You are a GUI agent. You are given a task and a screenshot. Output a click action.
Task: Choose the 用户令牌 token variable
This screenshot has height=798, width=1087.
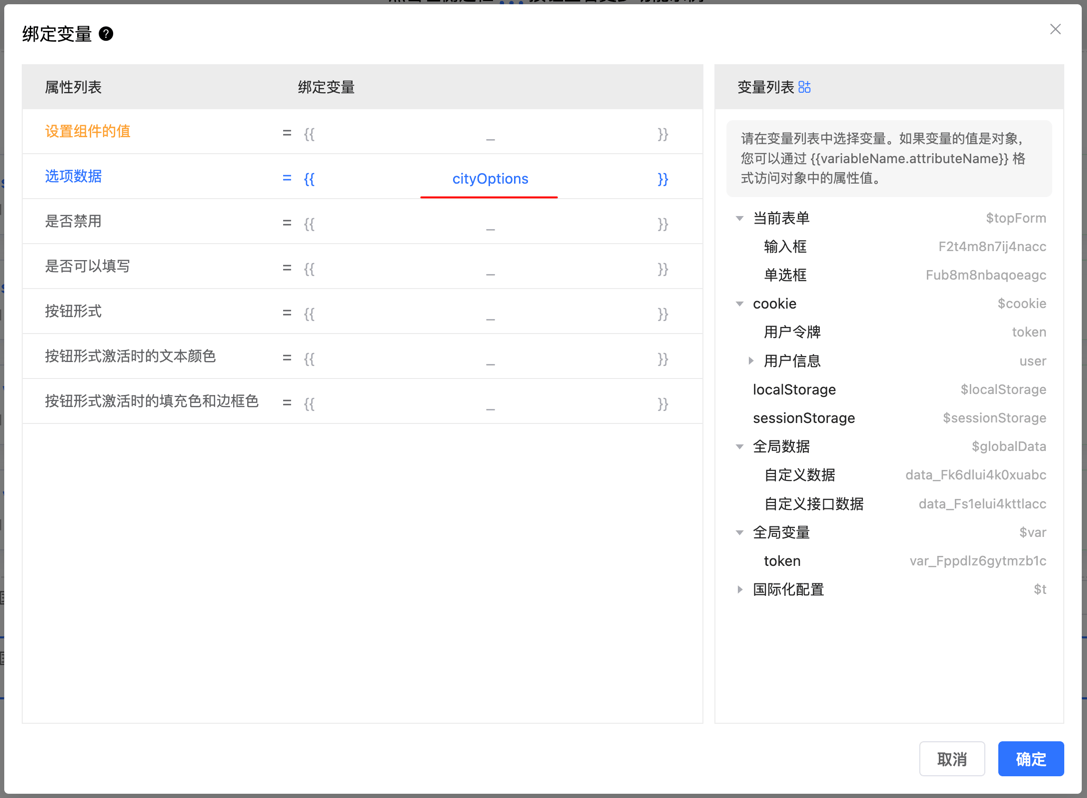pyautogui.click(x=792, y=333)
